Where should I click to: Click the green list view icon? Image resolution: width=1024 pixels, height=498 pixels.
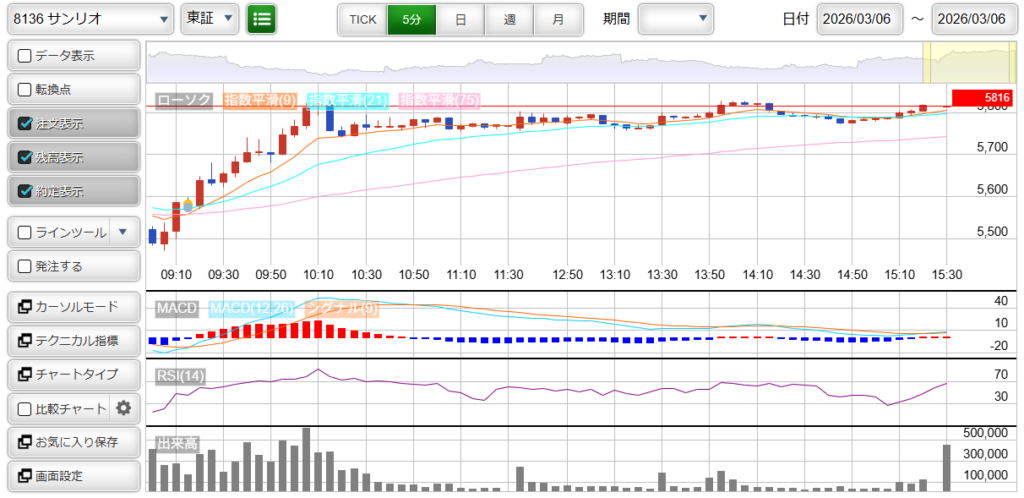pyautogui.click(x=262, y=19)
